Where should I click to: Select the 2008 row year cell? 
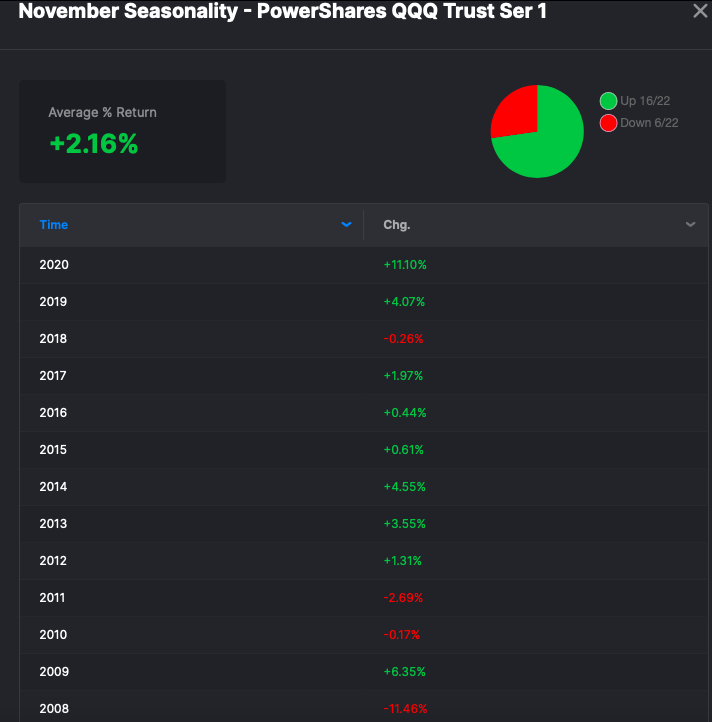pyautogui.click(x=54, y=709)
